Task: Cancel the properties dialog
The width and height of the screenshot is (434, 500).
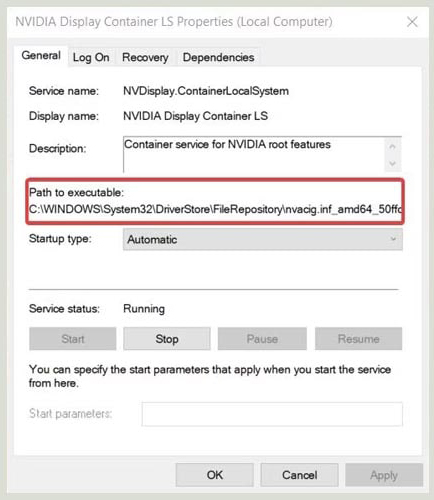Action: pos(299,475)
